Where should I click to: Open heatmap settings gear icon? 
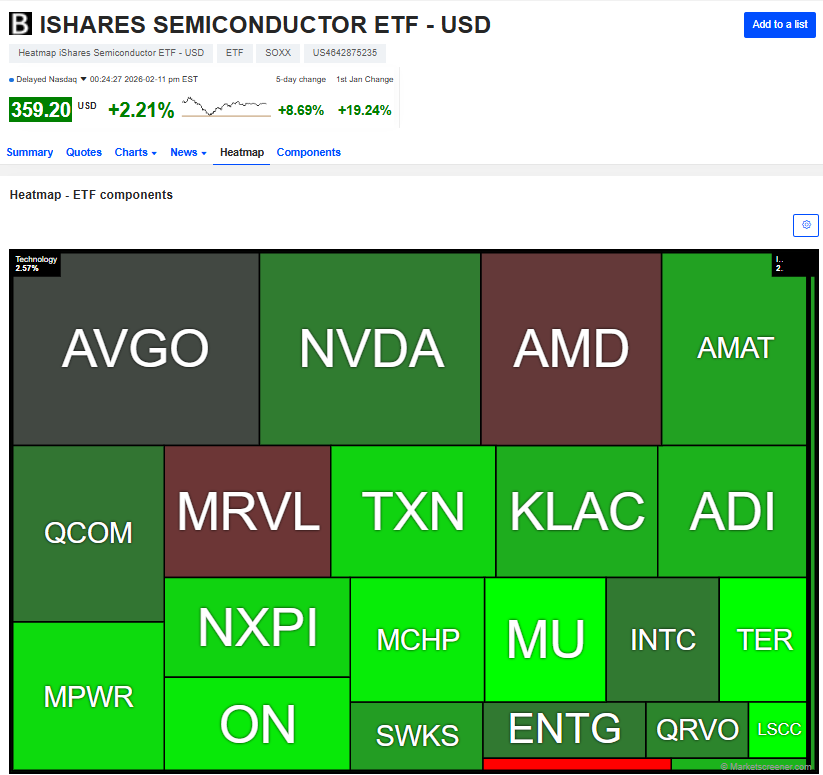pyautogui.click(x=805, y=225)
